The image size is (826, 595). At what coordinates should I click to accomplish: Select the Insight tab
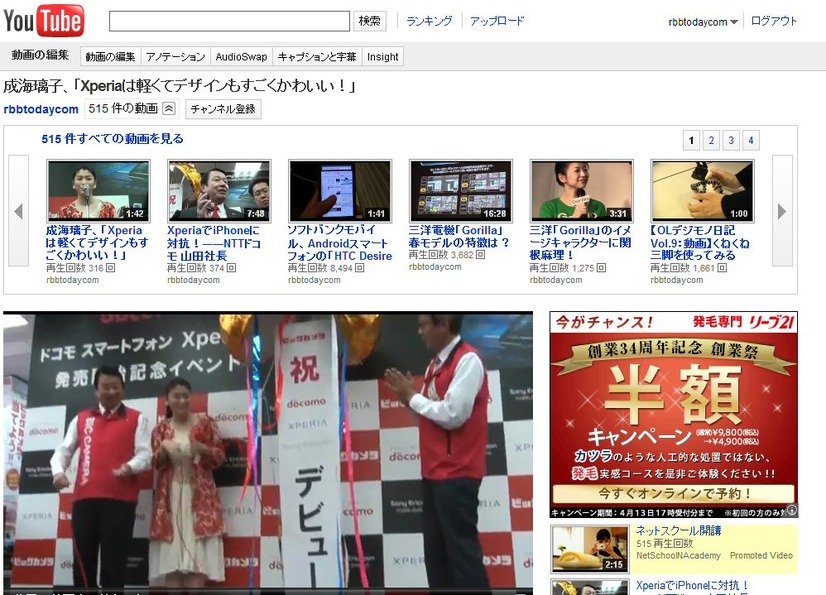pos(382,56)
